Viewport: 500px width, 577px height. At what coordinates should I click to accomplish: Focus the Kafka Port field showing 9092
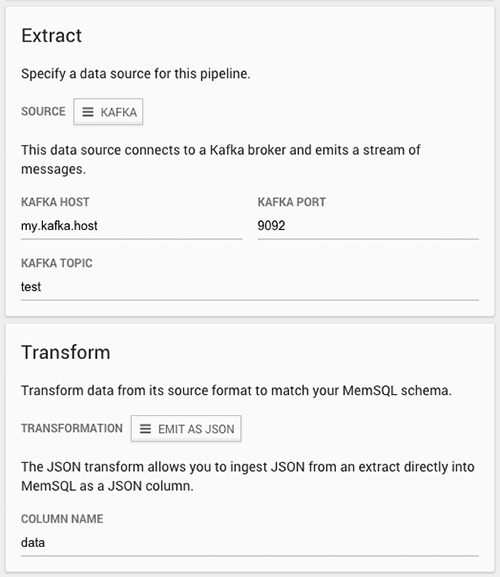(x=368, y=226)
